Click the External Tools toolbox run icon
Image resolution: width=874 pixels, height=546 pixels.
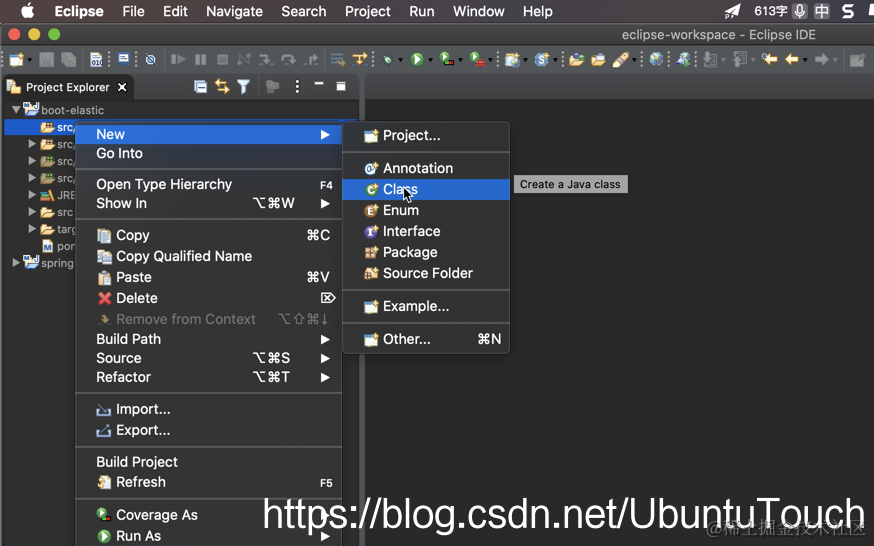click(x=477, y=59)
